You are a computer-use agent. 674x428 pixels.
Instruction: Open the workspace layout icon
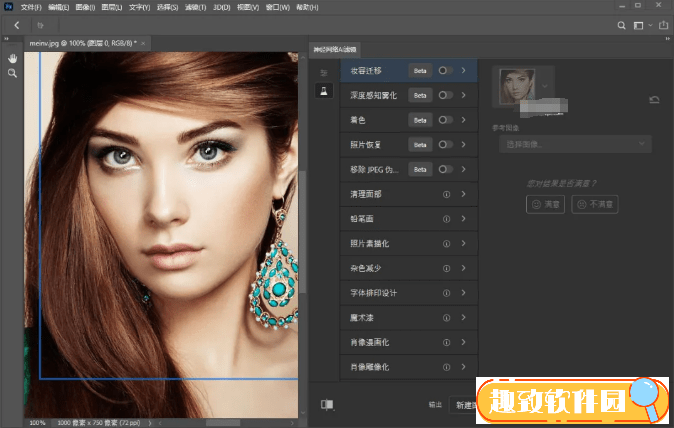click(638, 26)
